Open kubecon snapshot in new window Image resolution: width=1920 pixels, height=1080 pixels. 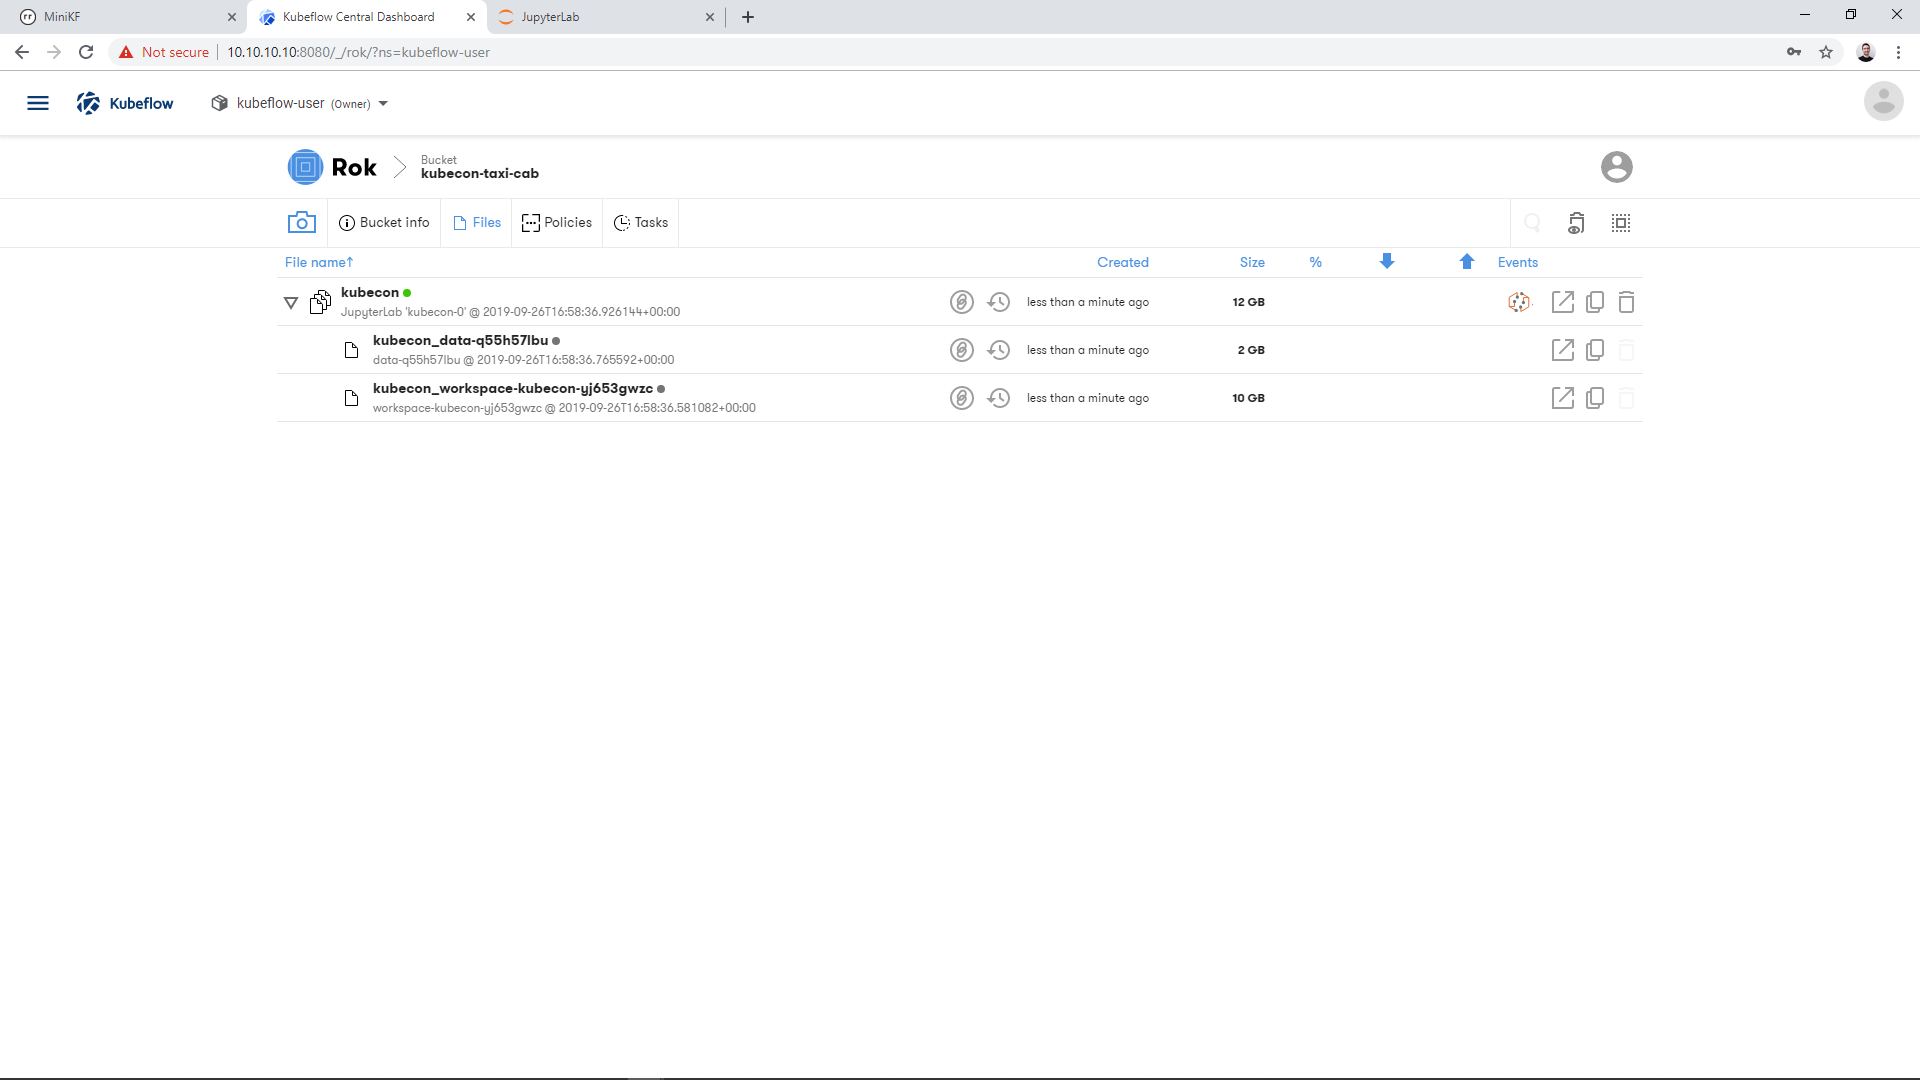pos(1562,302)
